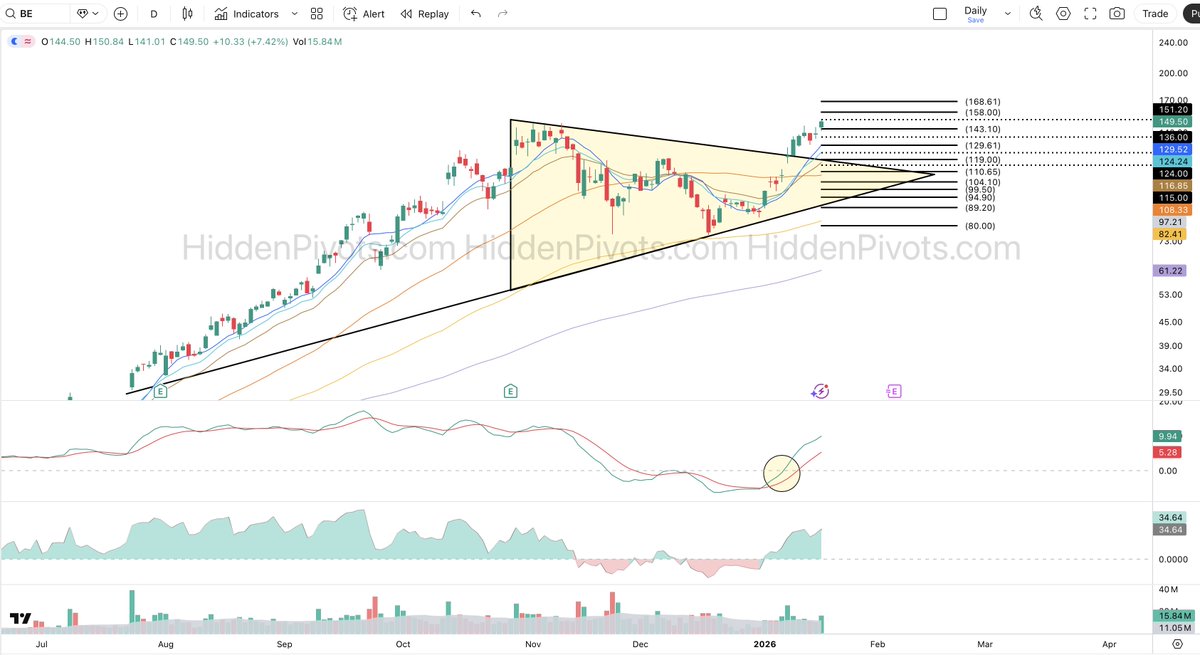1200x655 pixels.
Task: Select the 108.33 orange axis label
Action: (1172, 210)
